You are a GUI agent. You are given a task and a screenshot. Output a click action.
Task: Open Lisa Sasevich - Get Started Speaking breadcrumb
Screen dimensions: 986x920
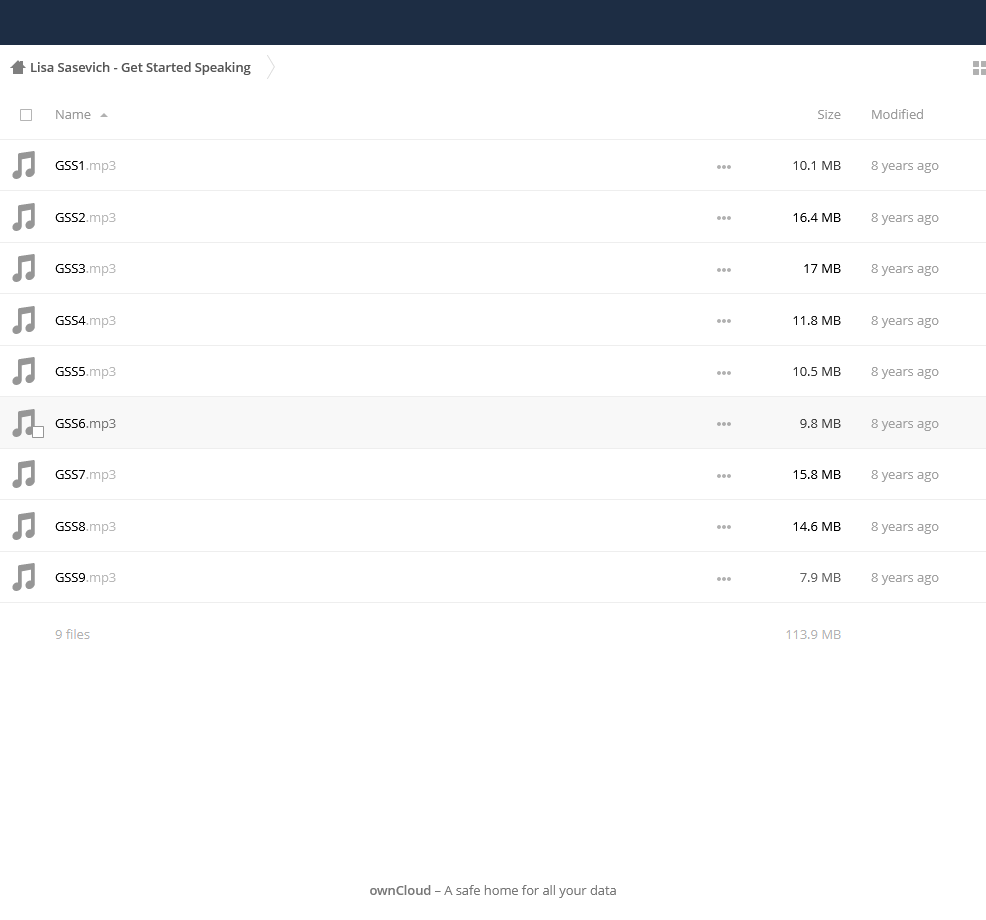click(140, 67)
